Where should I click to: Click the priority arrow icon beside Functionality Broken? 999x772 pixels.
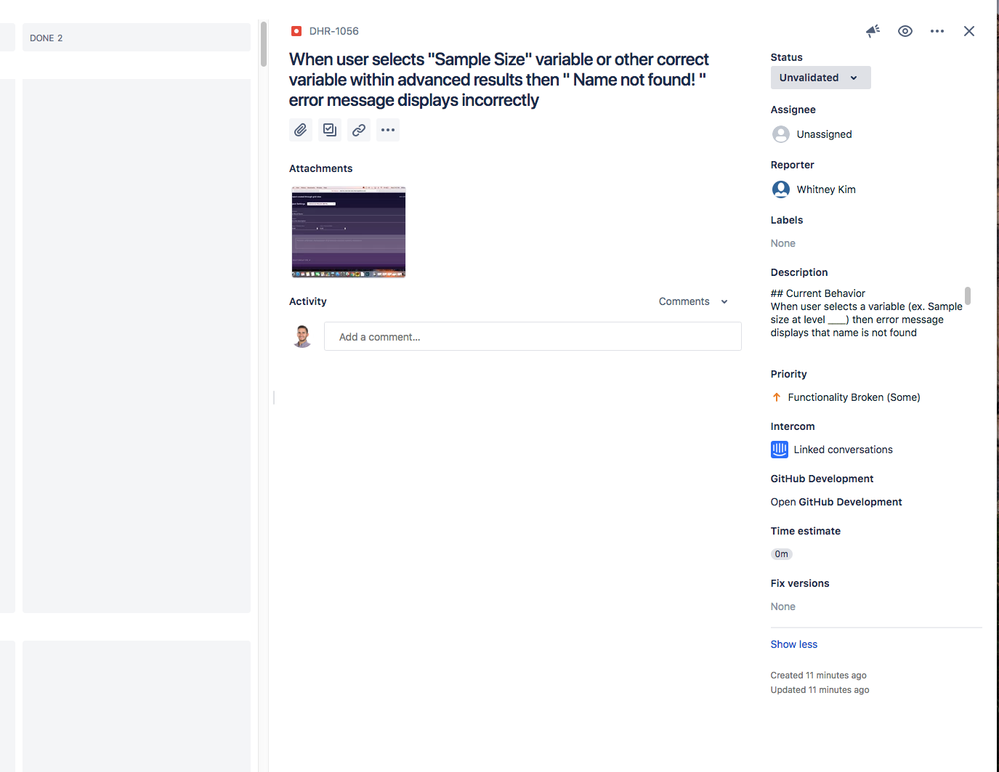point(776,397)
